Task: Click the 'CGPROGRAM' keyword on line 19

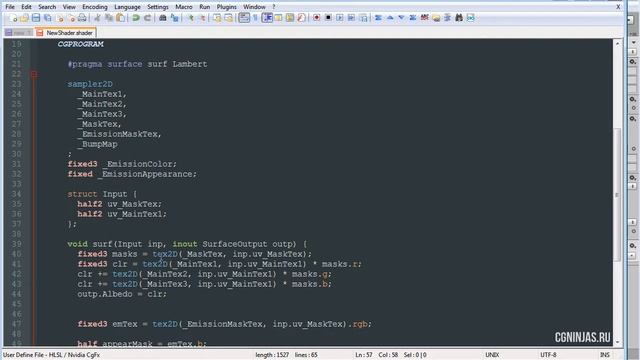Action: 80,44
